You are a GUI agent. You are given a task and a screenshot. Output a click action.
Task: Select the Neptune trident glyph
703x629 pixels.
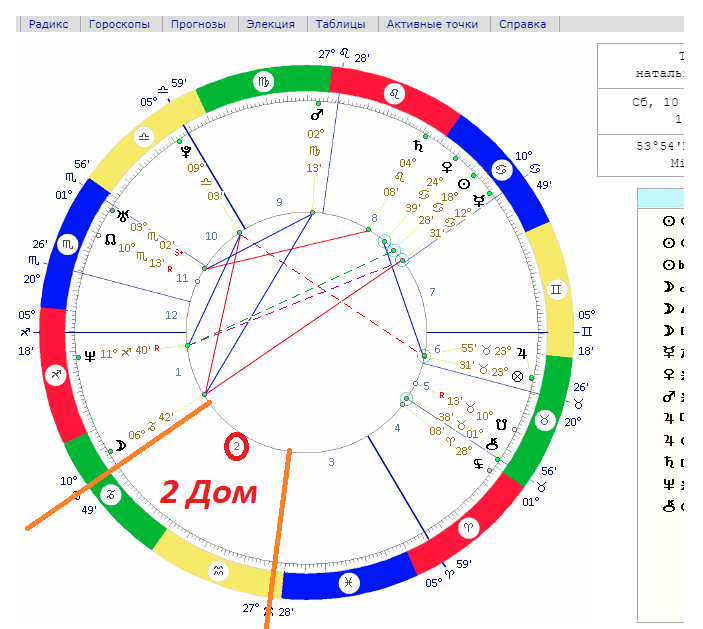[x=91, y=353]
